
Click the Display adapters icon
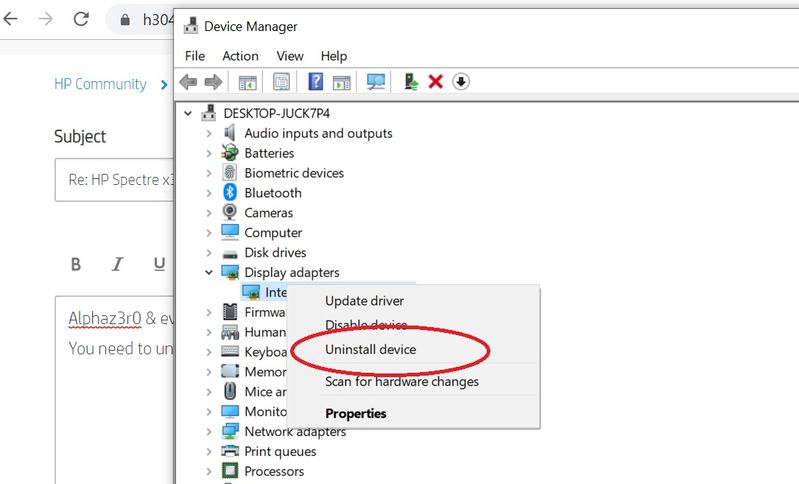(x=230, y=272)
